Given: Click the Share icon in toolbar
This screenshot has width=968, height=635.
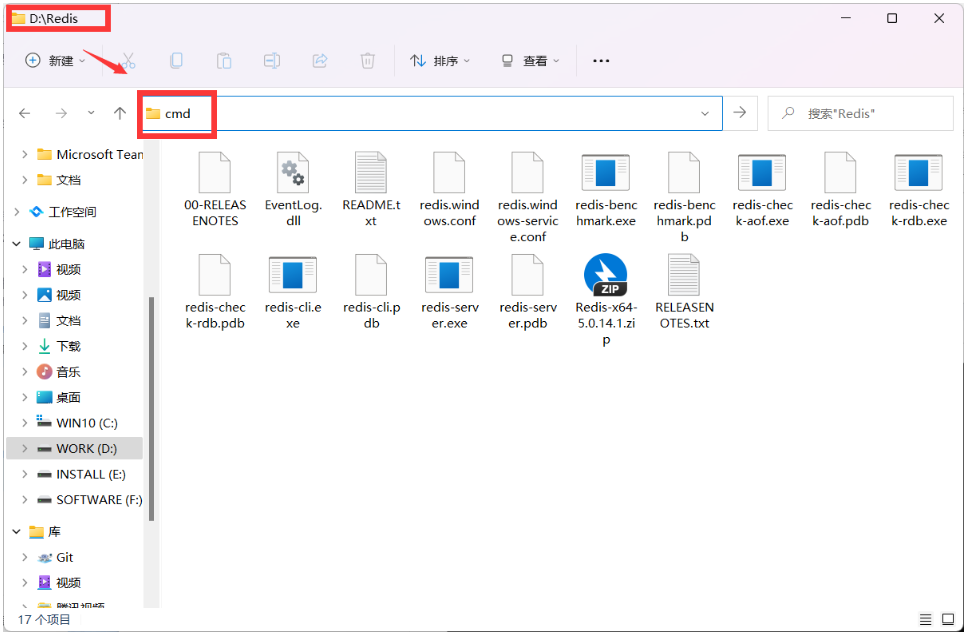Looking at the screenshot, I should coord(320,61).
